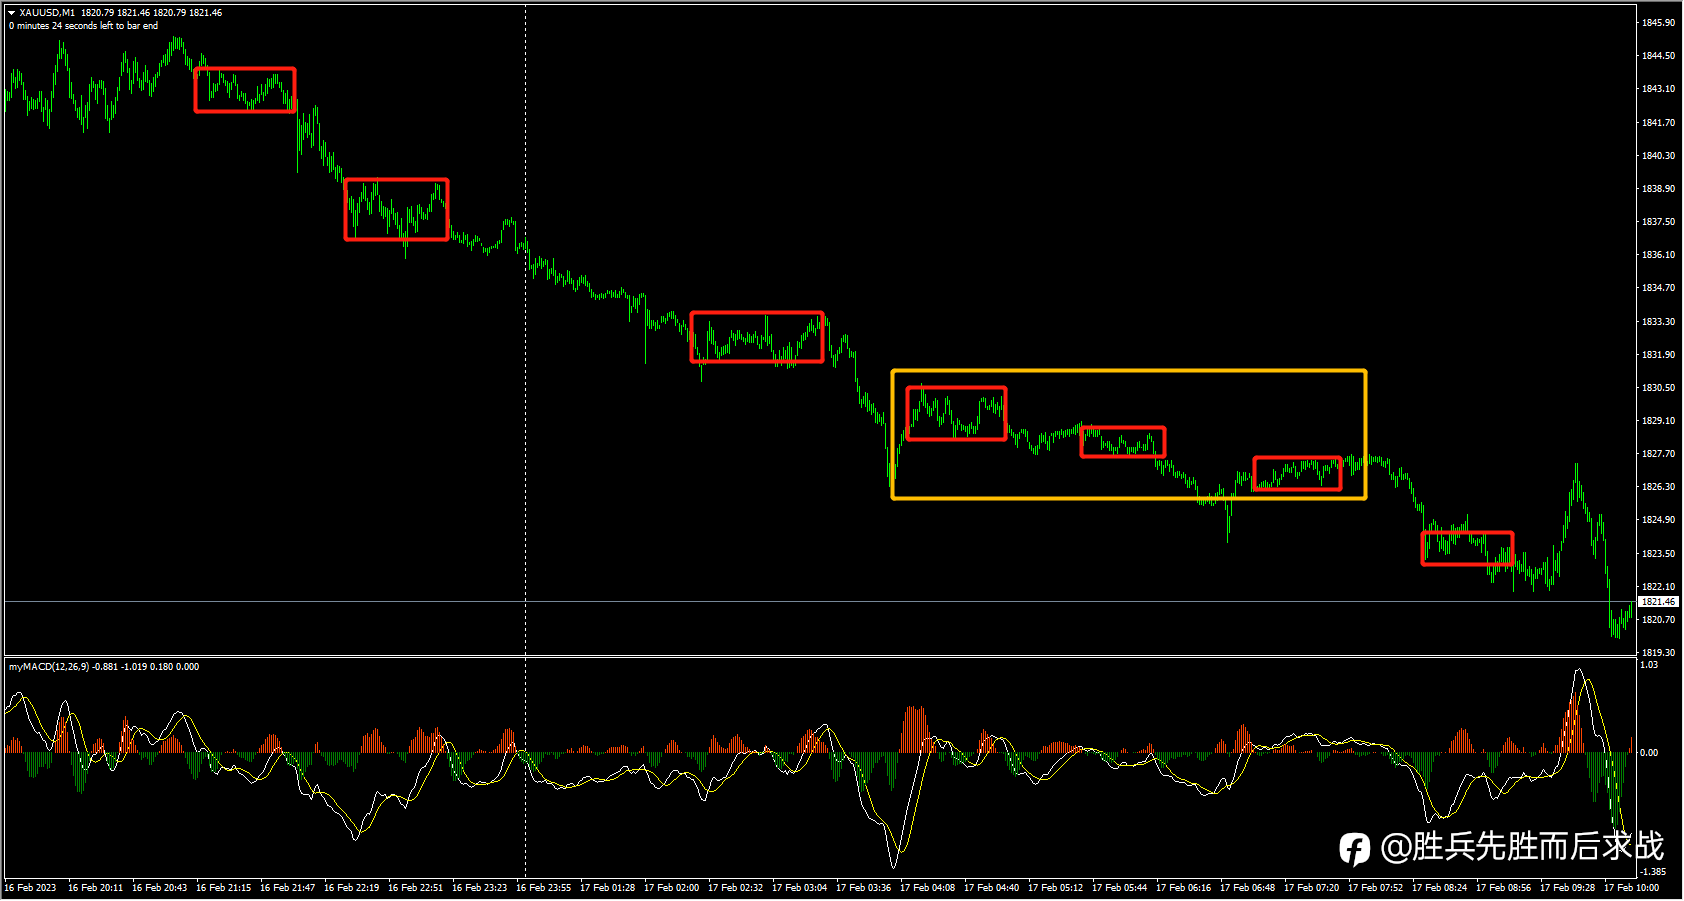This screenshot has width=1684, height=901.
Task: Select the OHLC values 1820.79 1821.46 1820.79 1821.46
Action: click(x=152, y=13)
